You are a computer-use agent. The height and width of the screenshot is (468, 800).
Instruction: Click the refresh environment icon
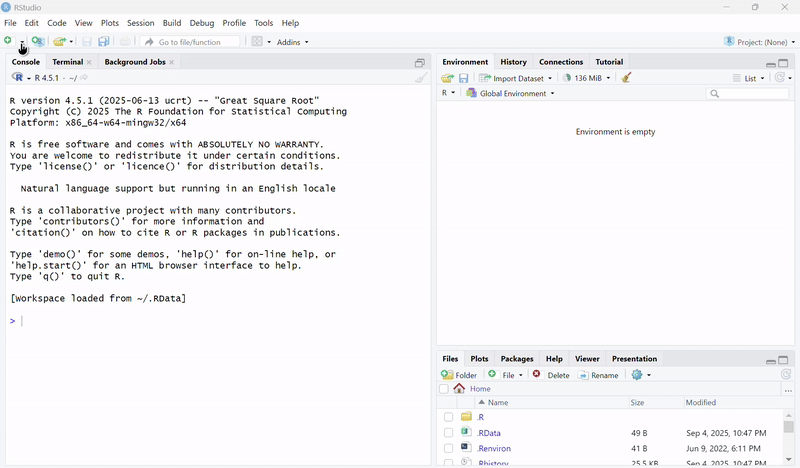coord(780,78)
